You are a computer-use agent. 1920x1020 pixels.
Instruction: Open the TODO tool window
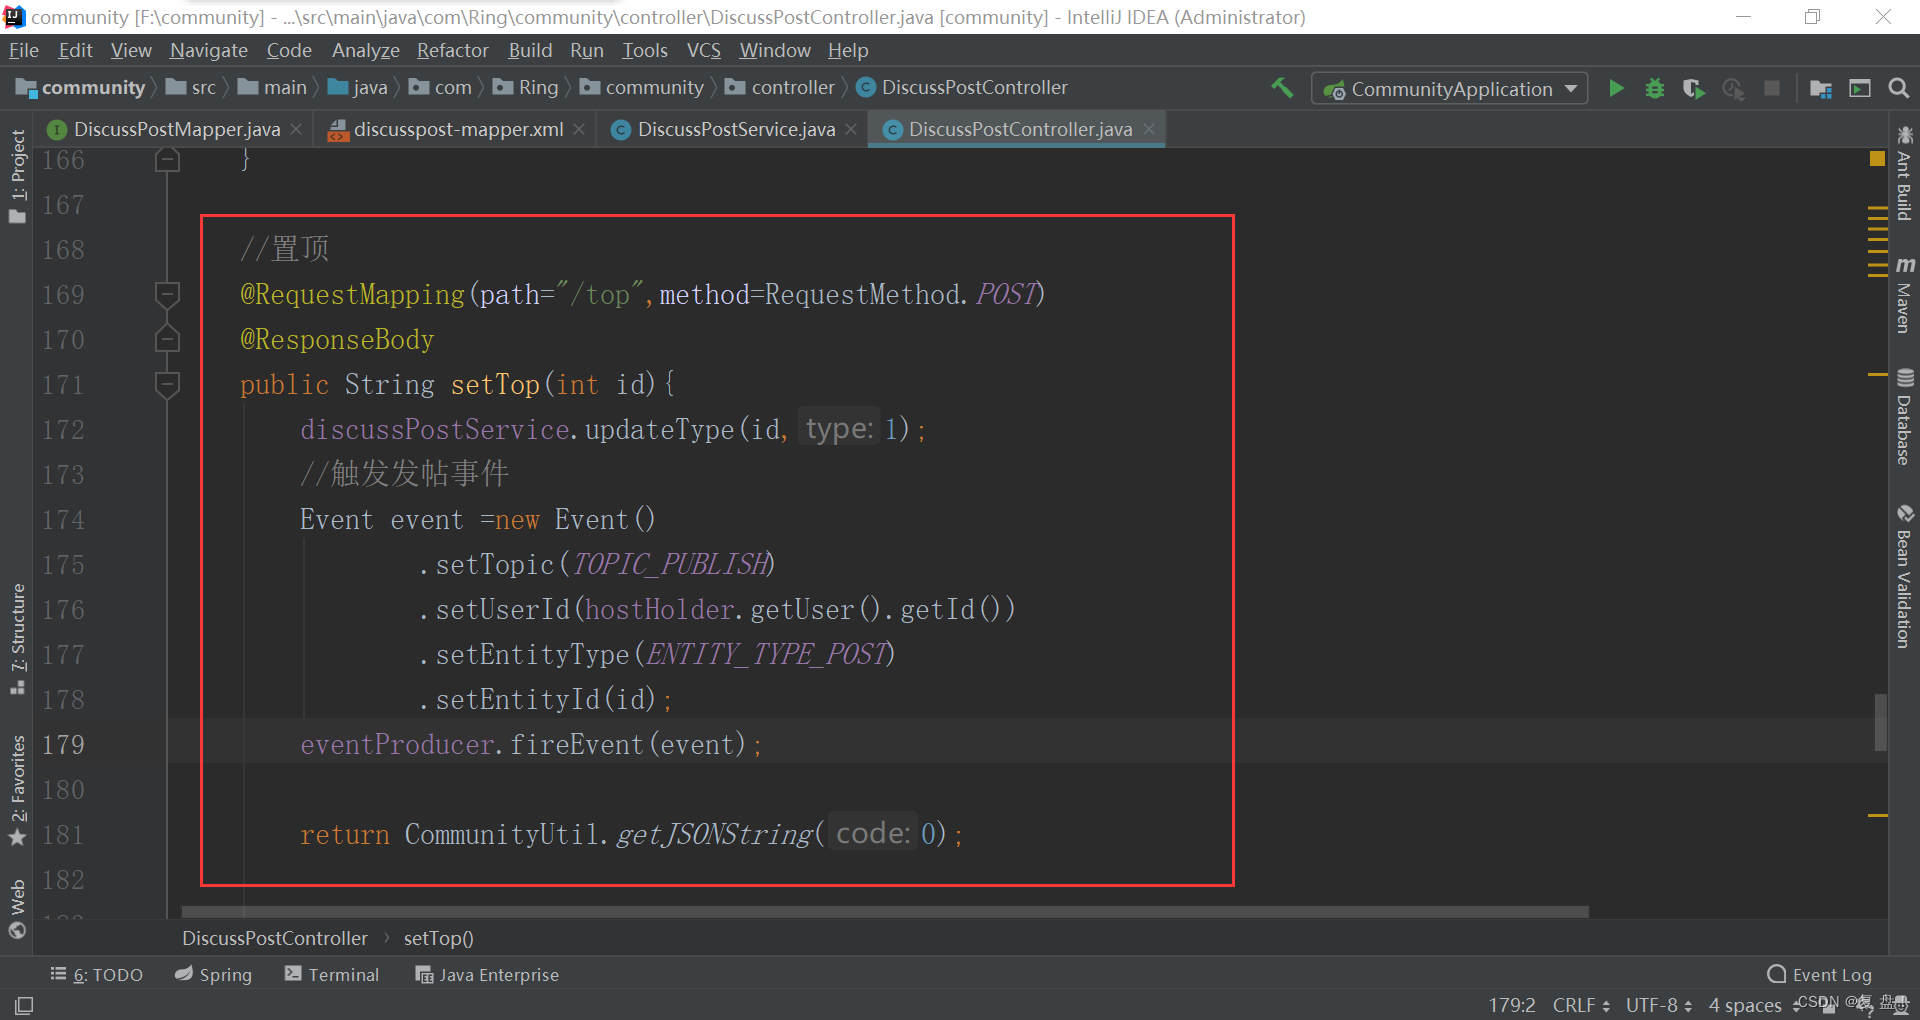tap(97, 975)
